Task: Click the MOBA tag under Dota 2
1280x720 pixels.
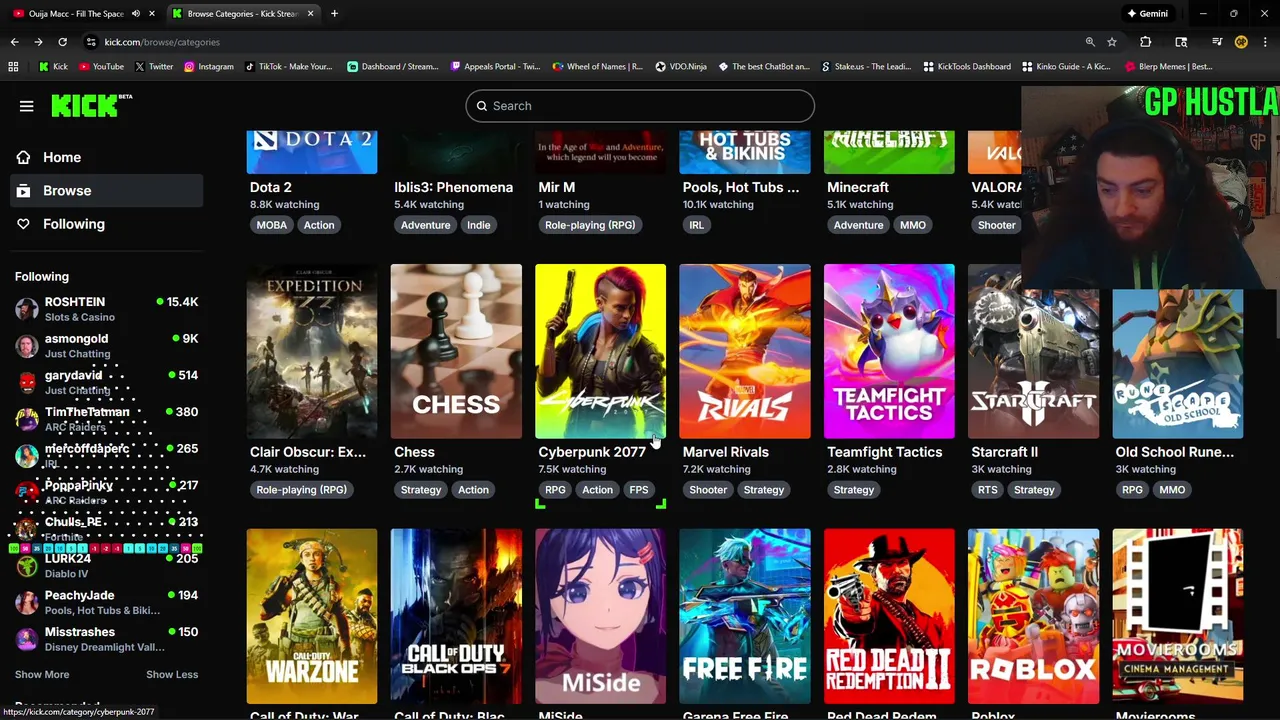Action: (x=271, y=225)
